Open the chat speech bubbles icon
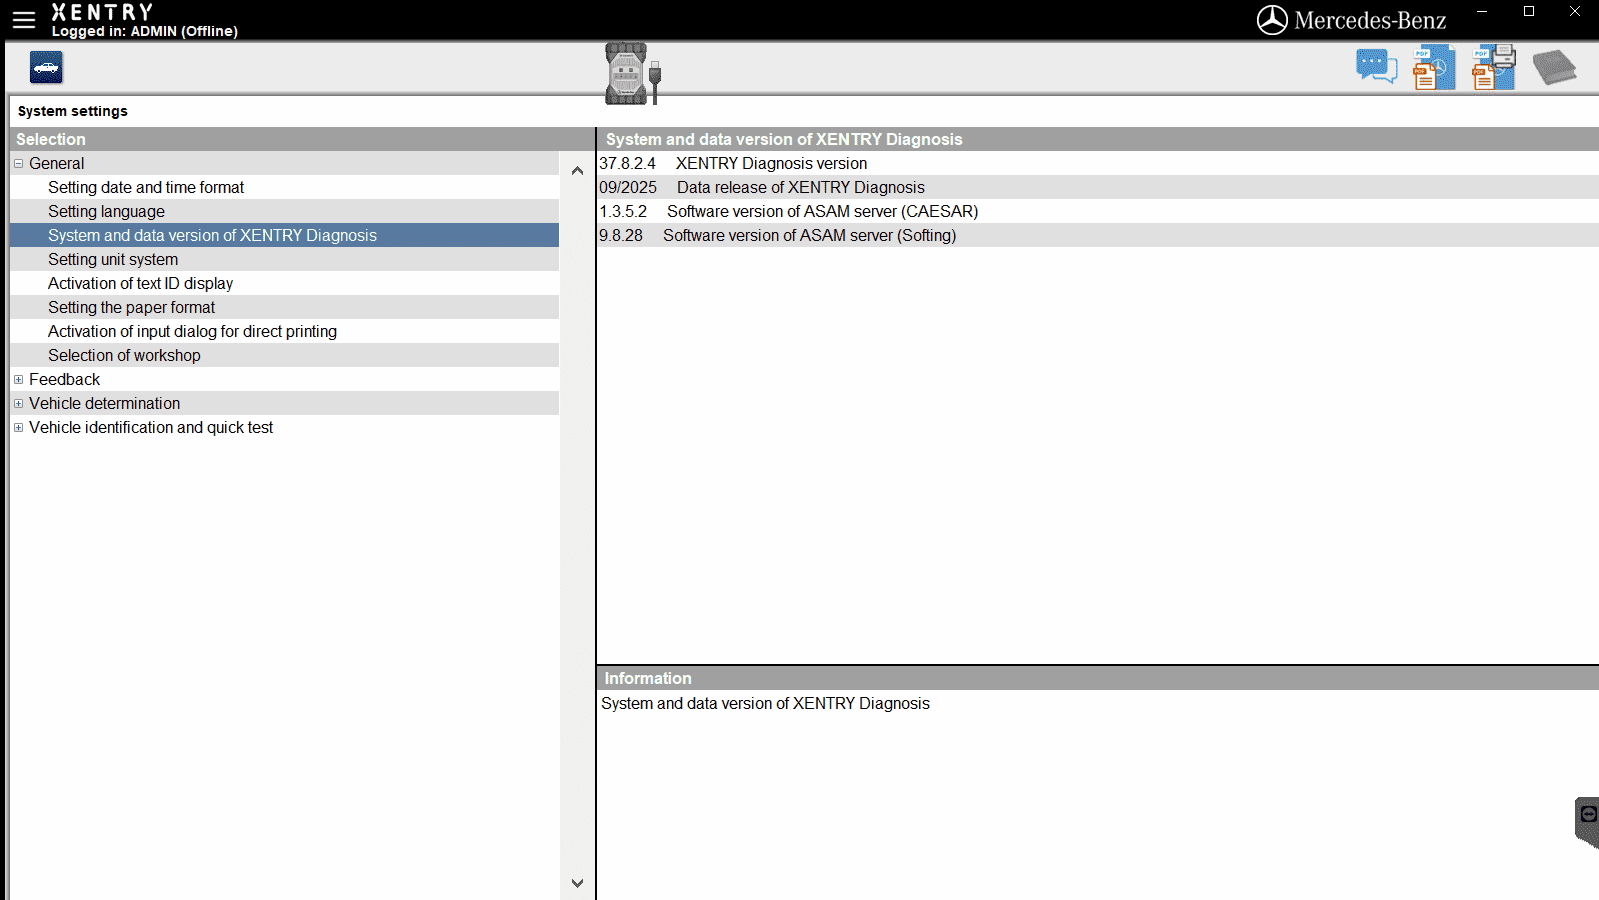Screen dimensions: 1599x900 point(1376,68)
